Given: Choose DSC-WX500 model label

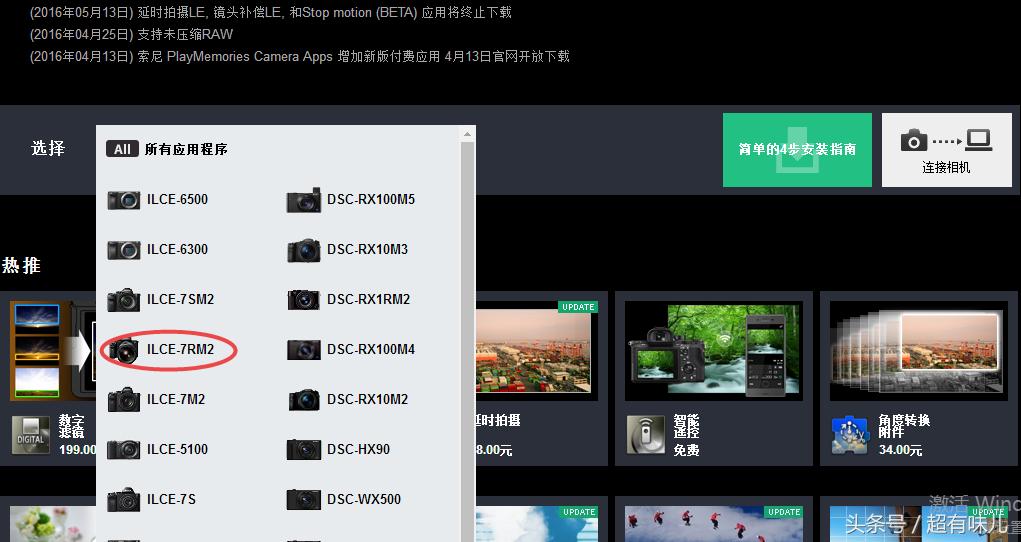Looking at the screenshot, I should (364, 500).
